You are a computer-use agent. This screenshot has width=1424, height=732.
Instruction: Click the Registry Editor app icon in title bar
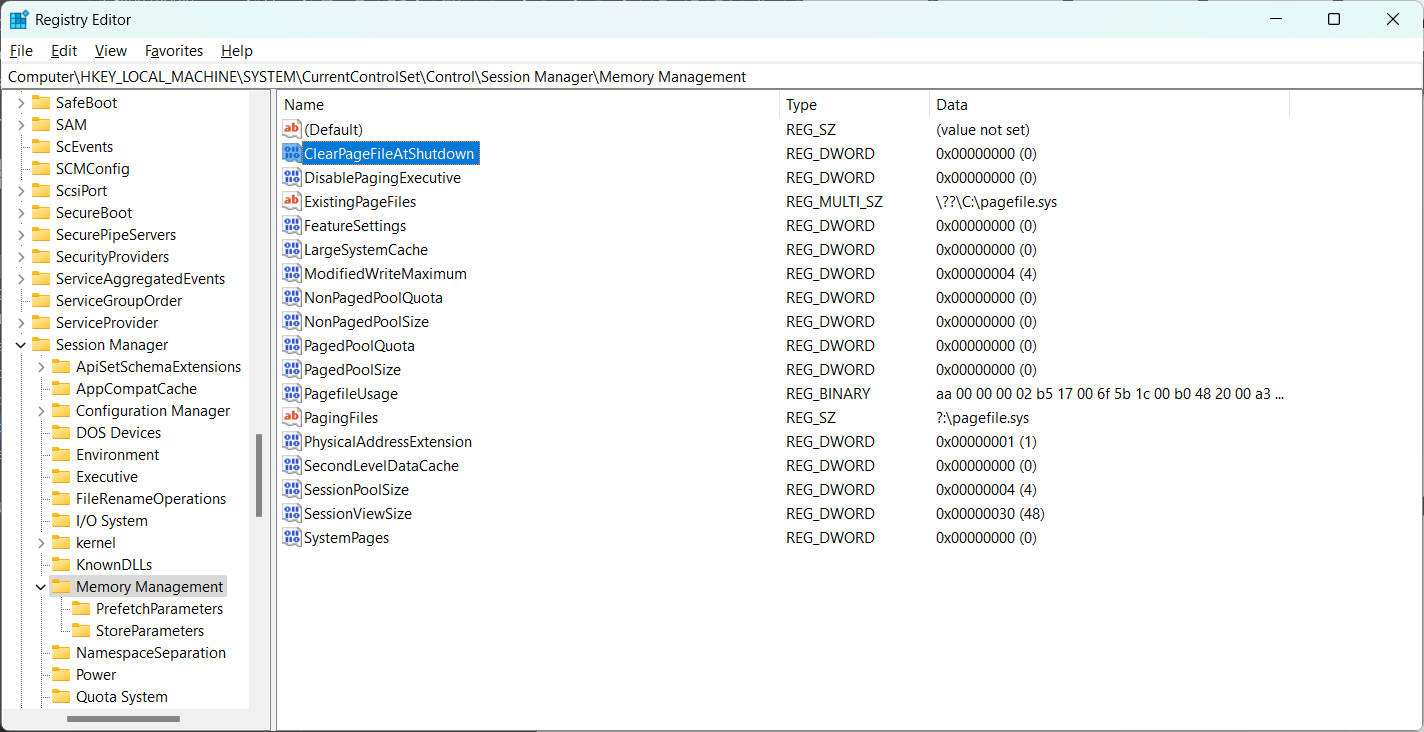point(19,20)
